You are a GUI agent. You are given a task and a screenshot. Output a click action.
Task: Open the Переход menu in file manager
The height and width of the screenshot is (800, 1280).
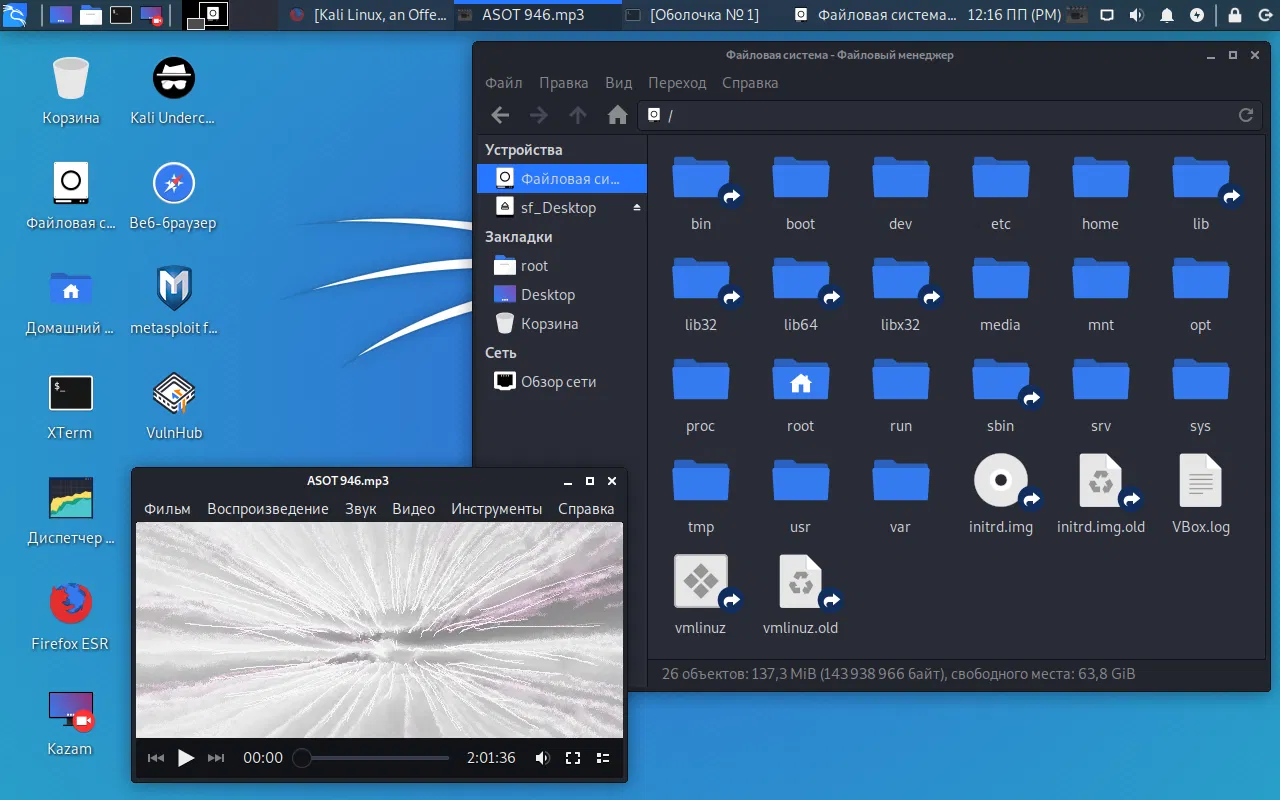point(677,83)
